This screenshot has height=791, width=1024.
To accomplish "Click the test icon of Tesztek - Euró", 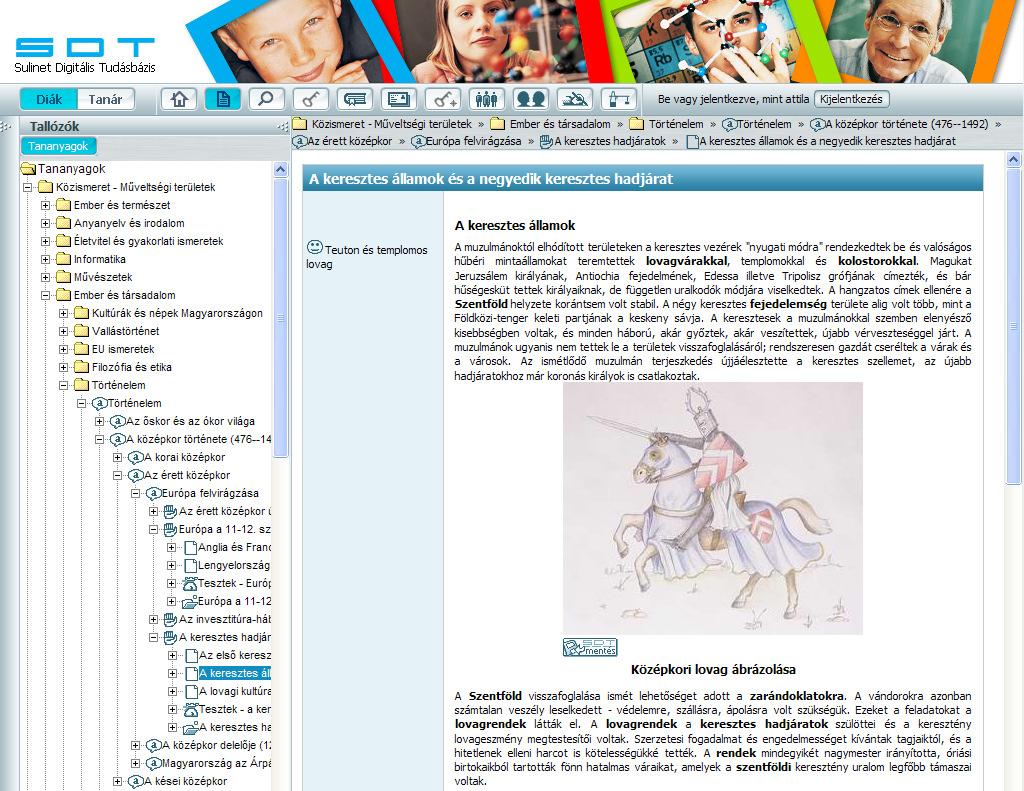I will pyautogui.click(x=190, y=583).
